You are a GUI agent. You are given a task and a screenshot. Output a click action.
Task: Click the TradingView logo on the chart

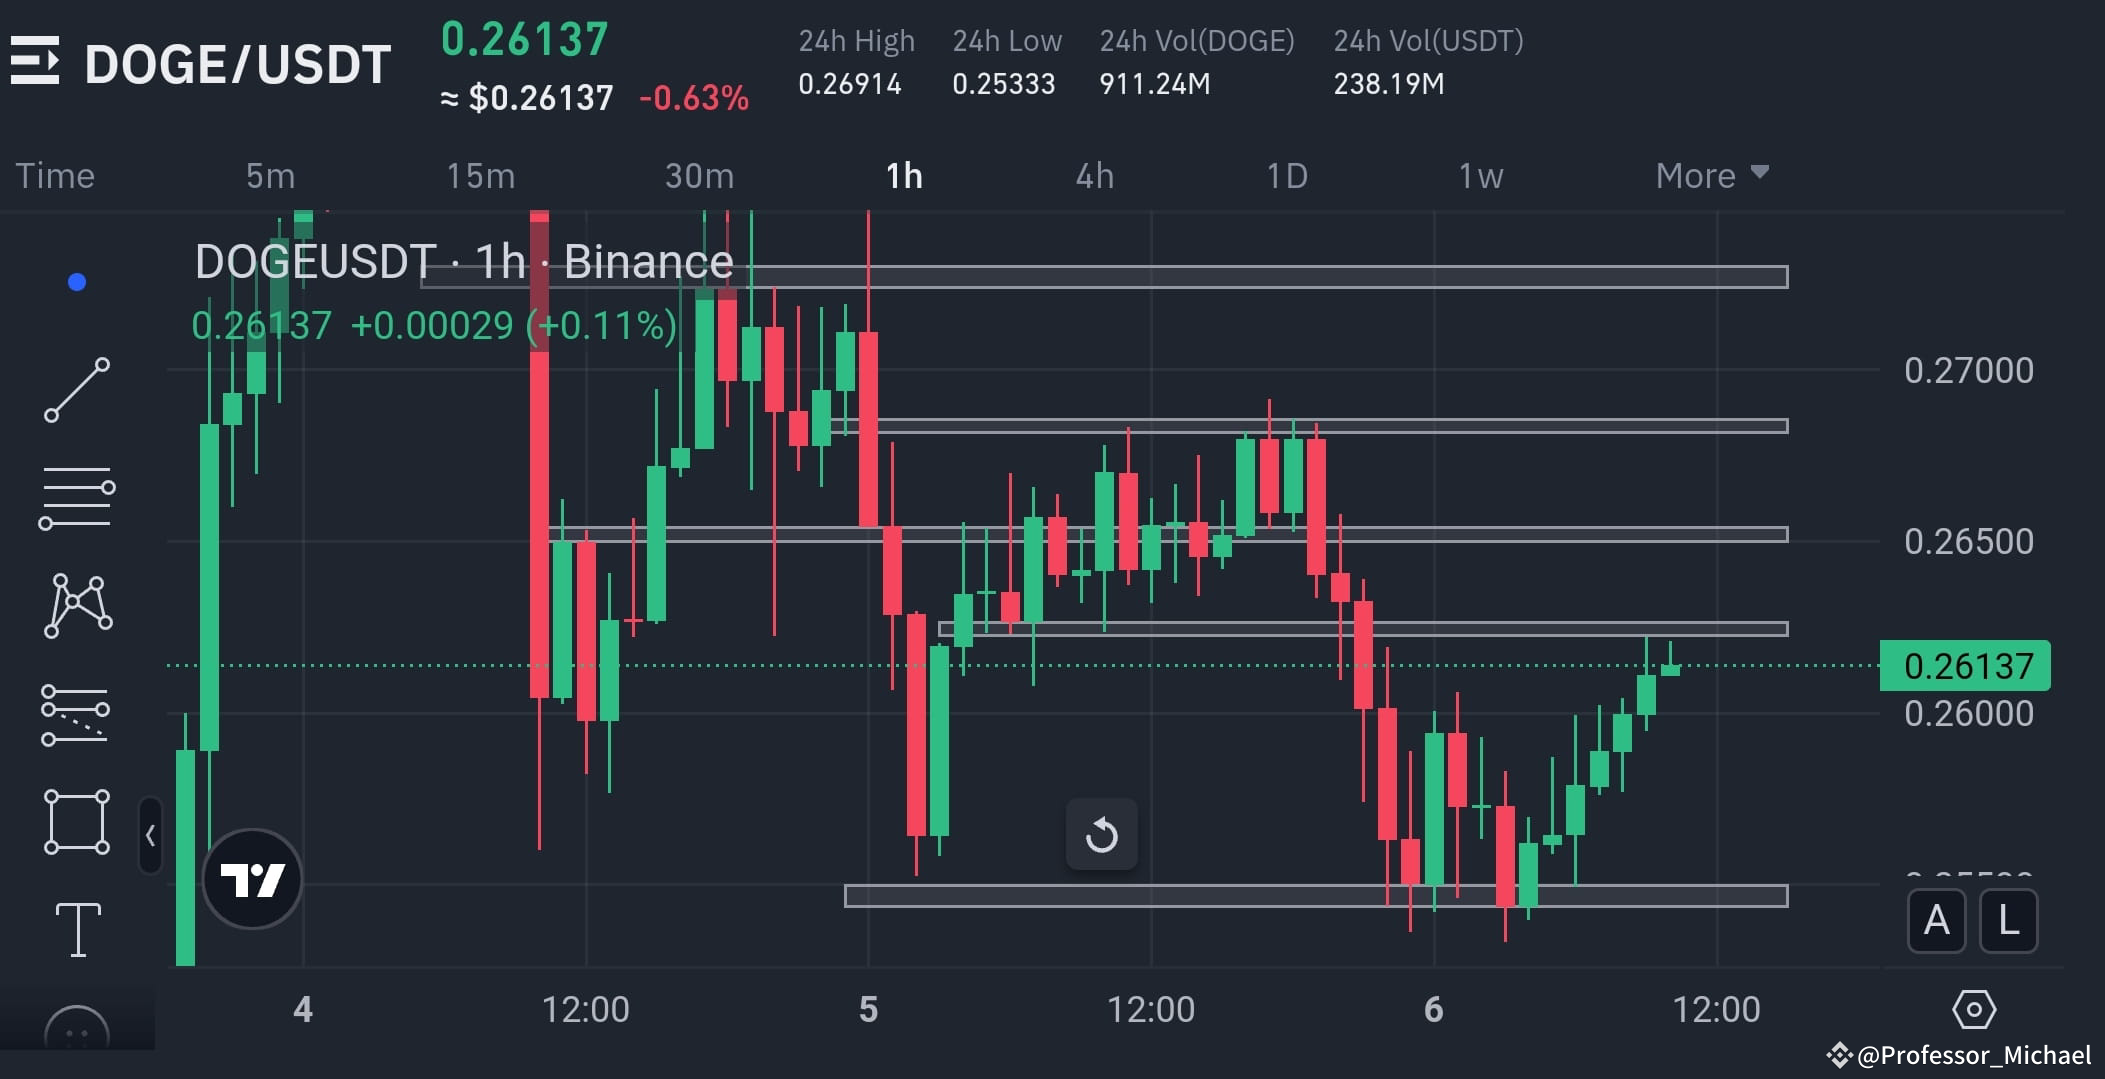pos(252,878)
